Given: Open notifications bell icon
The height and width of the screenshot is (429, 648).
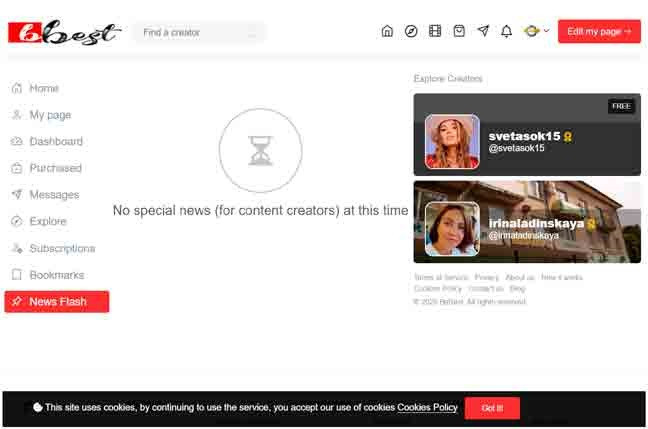Looking at the screenshot, I should pyautogui.click(x=507, y=31).
